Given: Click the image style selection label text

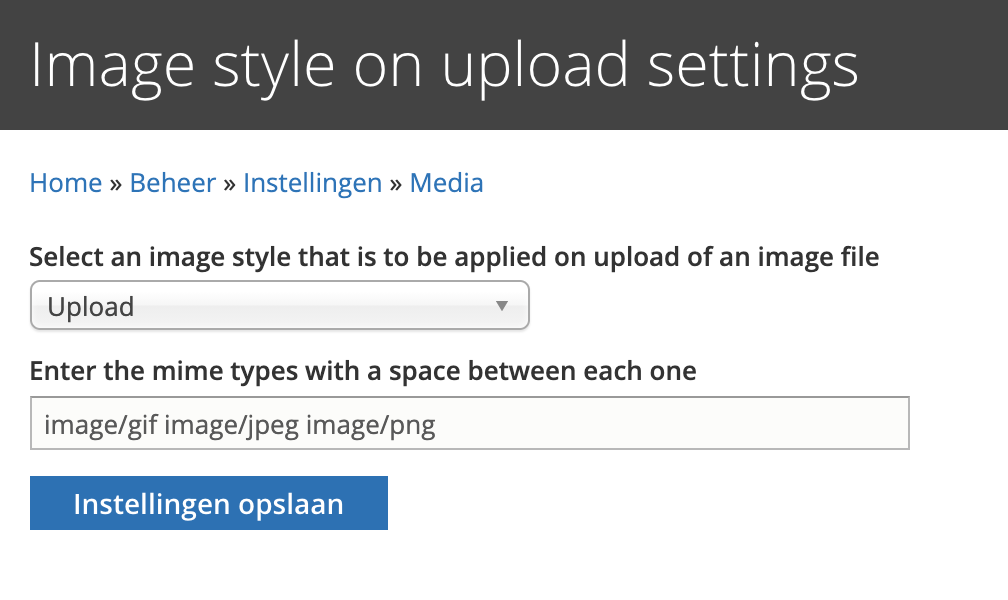Looking at the screenshot, I should (x=454, y=257).
